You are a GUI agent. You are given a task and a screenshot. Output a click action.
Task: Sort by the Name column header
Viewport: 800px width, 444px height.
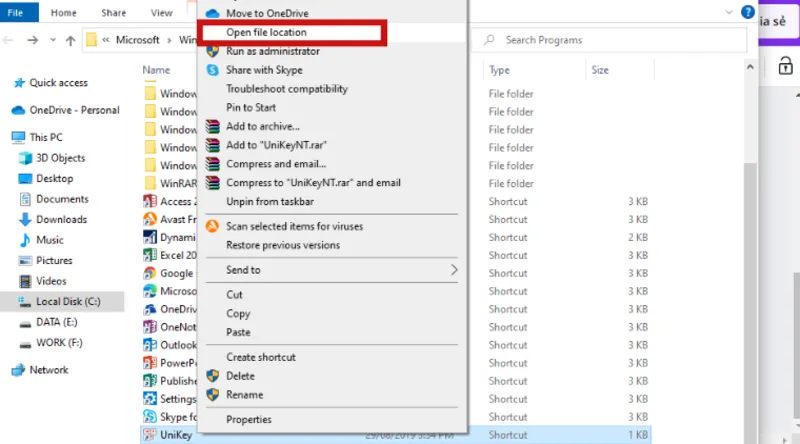tap(156, 70)
